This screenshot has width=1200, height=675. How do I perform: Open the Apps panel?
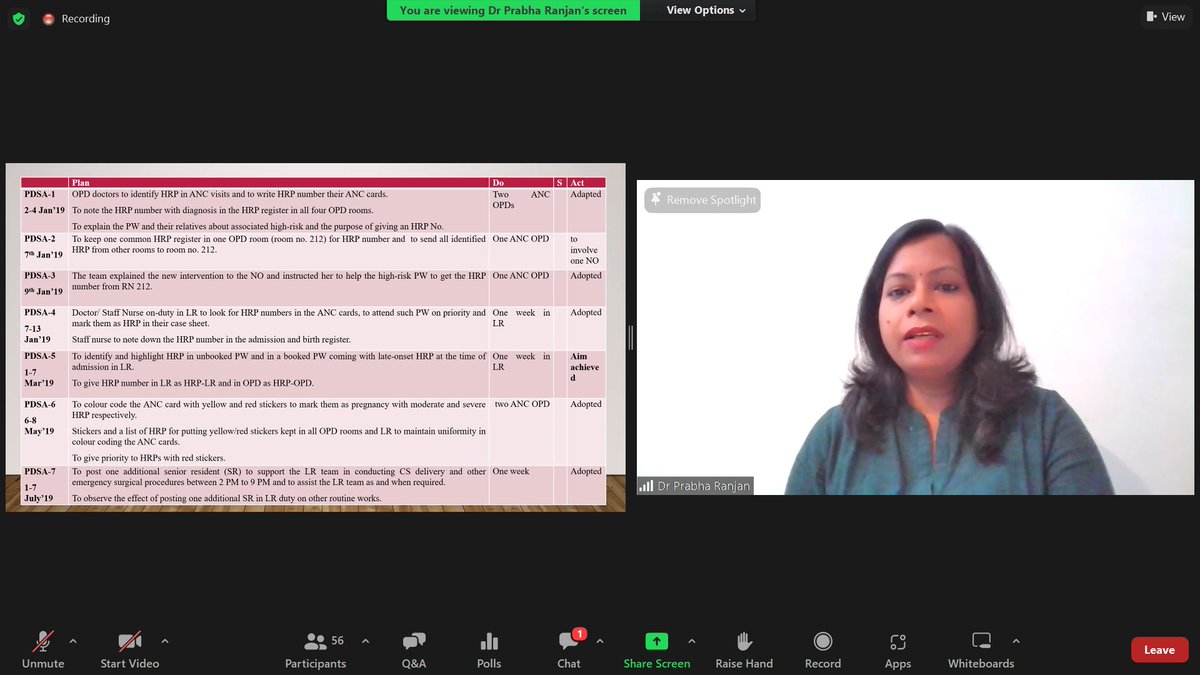coord(898,649)
